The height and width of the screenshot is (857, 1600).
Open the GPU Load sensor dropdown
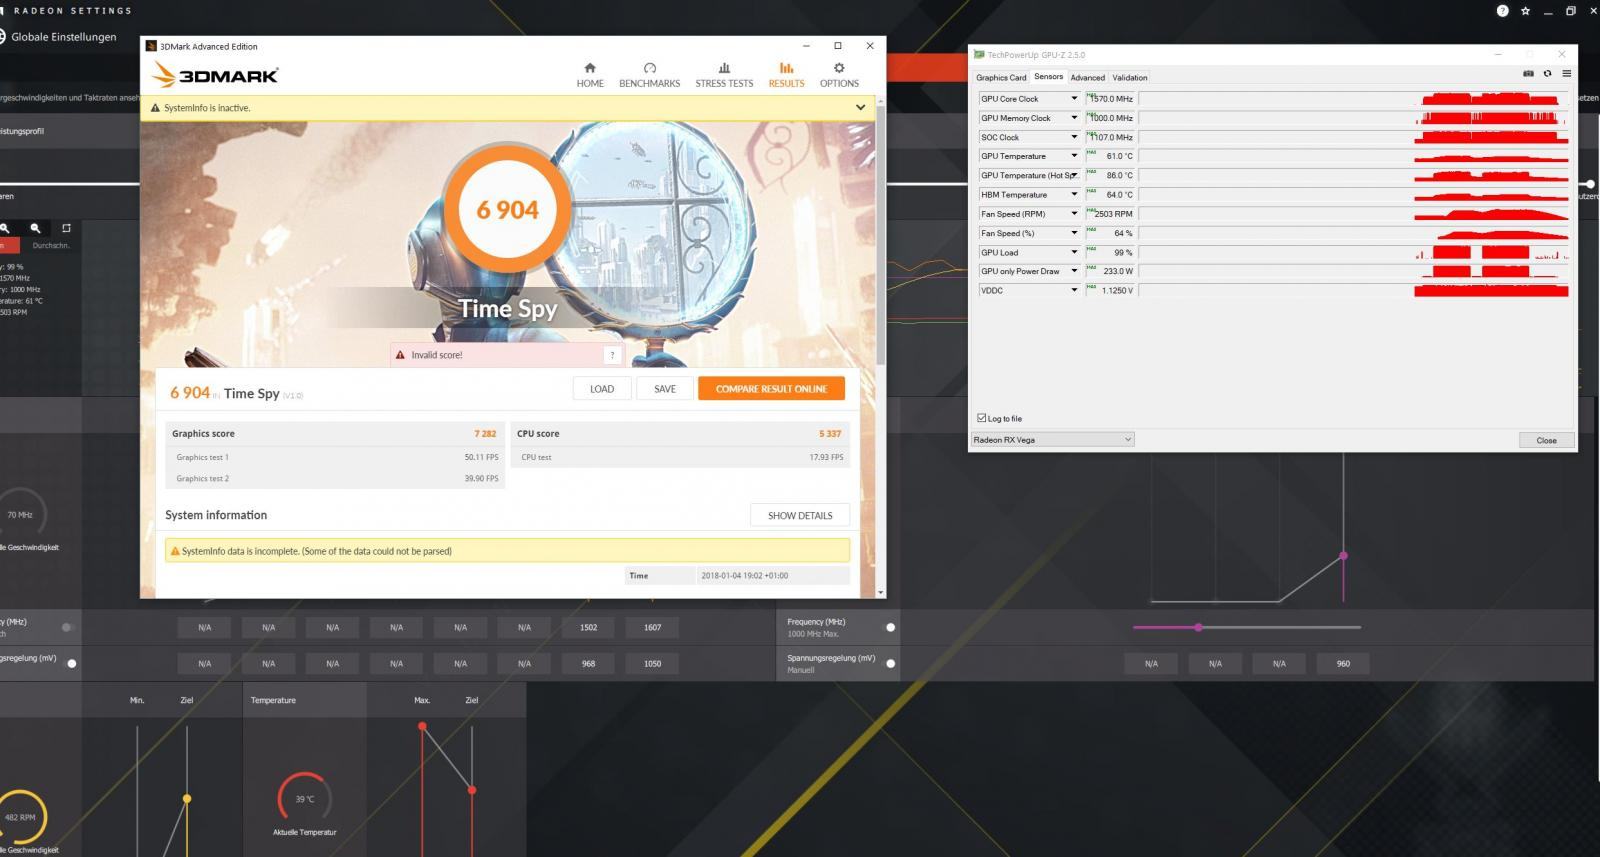click(1074, 252)
